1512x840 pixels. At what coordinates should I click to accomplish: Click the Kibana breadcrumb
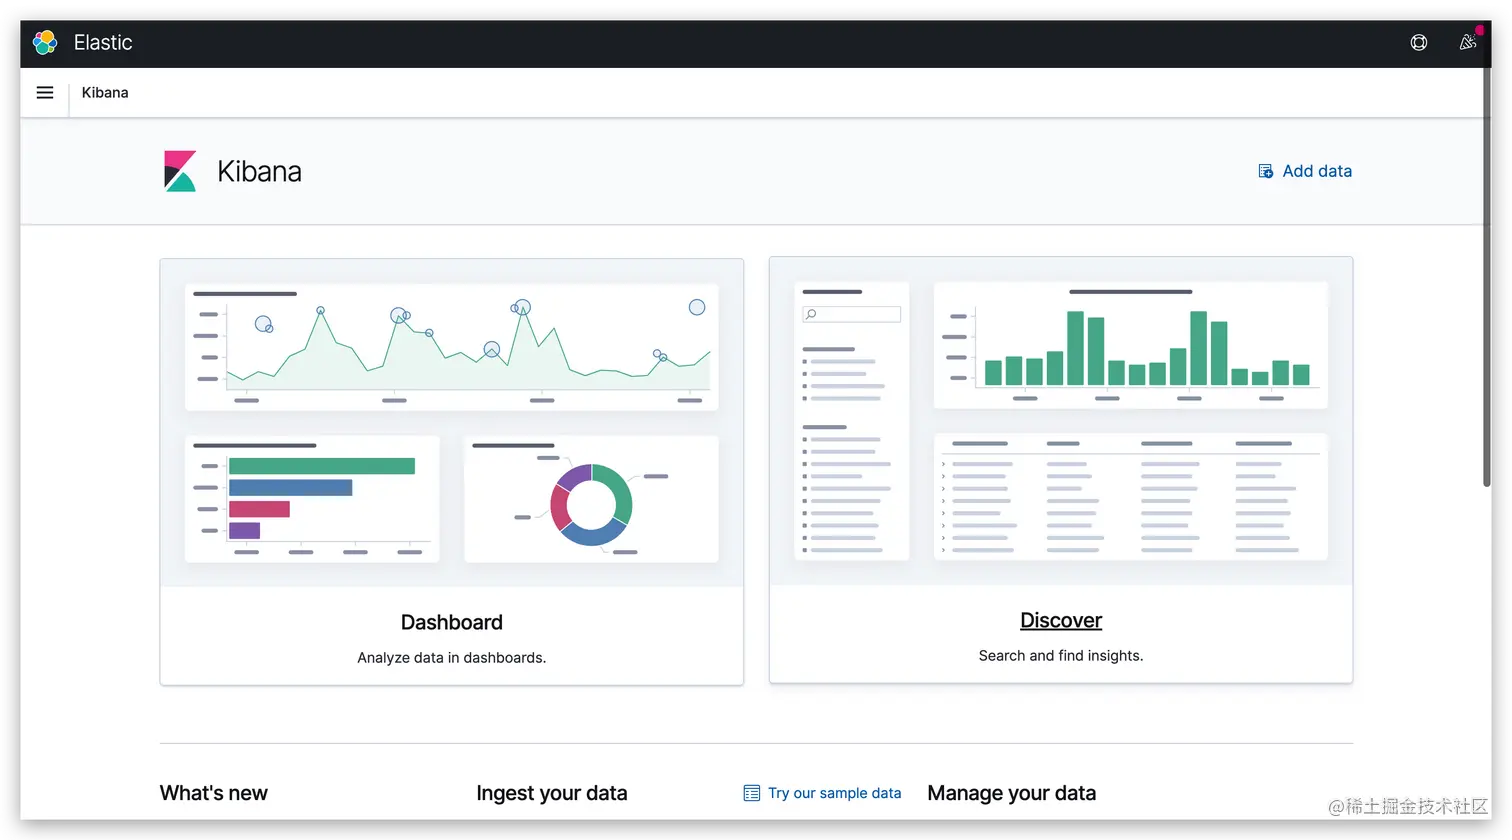coord(105,93)
